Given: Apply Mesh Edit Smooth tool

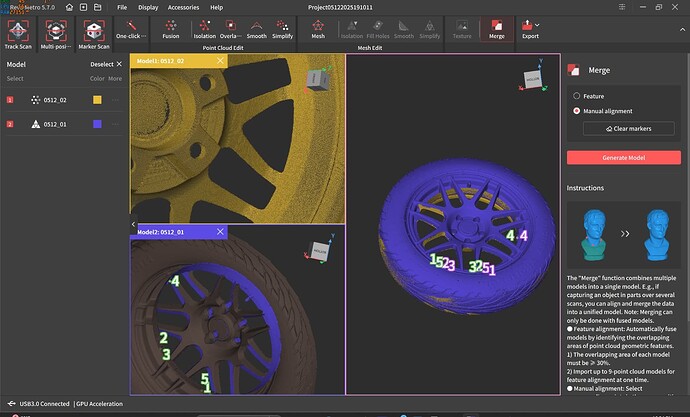Looking at the screenshot, I should (x=404, y=29).
